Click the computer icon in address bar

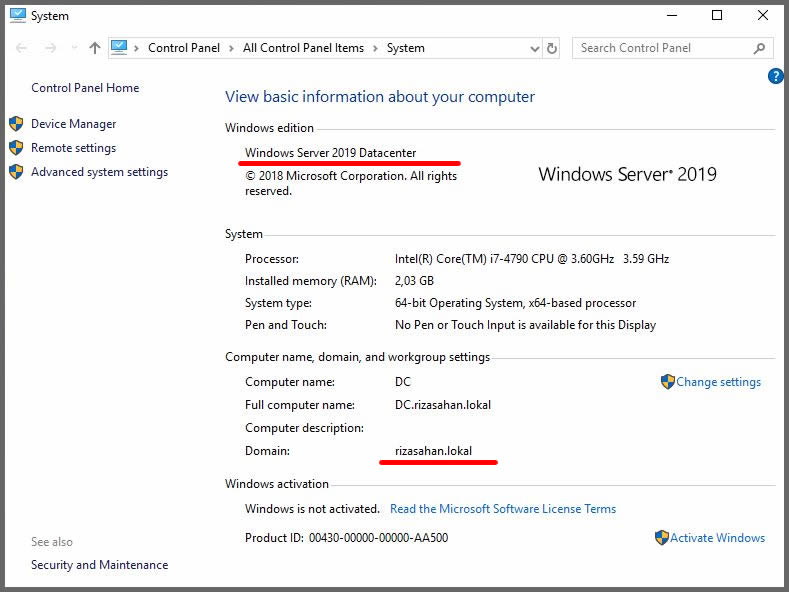point(119,47)
